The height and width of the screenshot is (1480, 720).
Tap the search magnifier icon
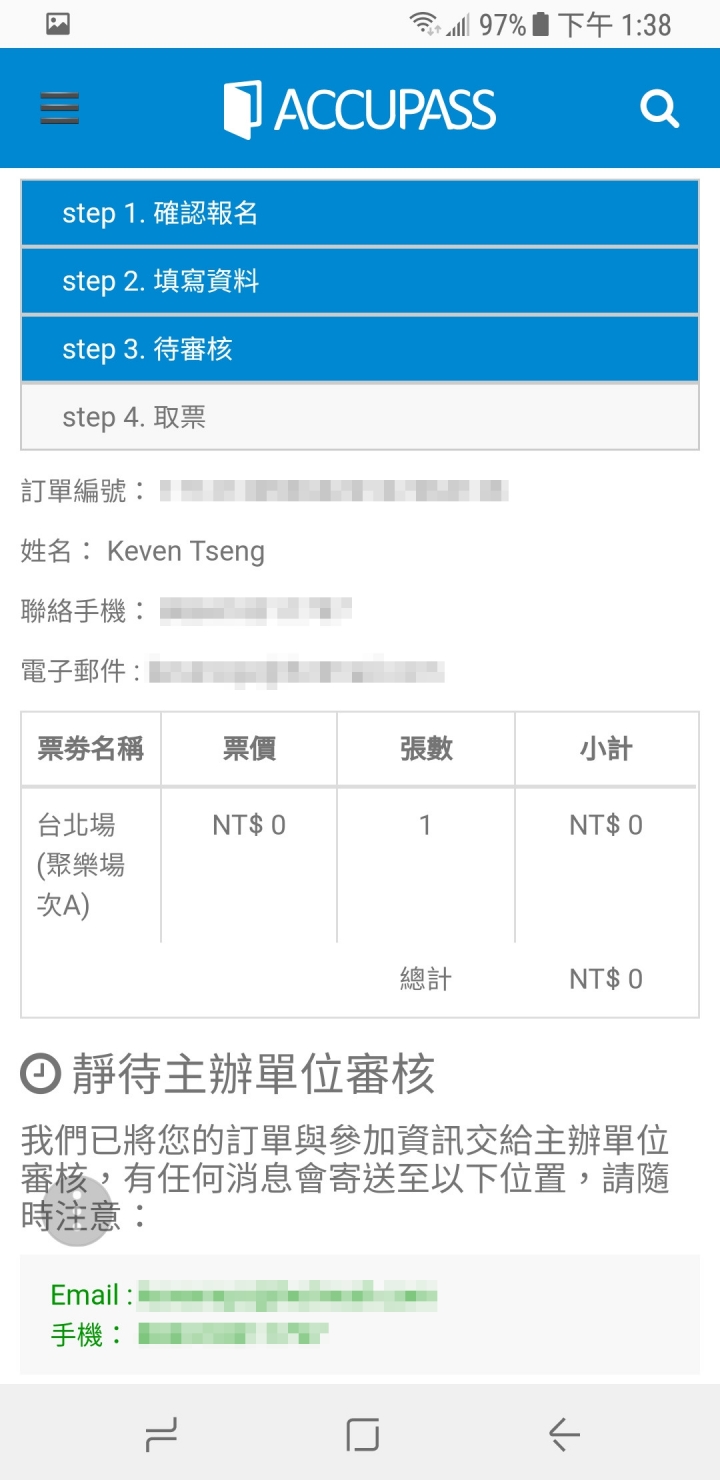click(660, 108)
